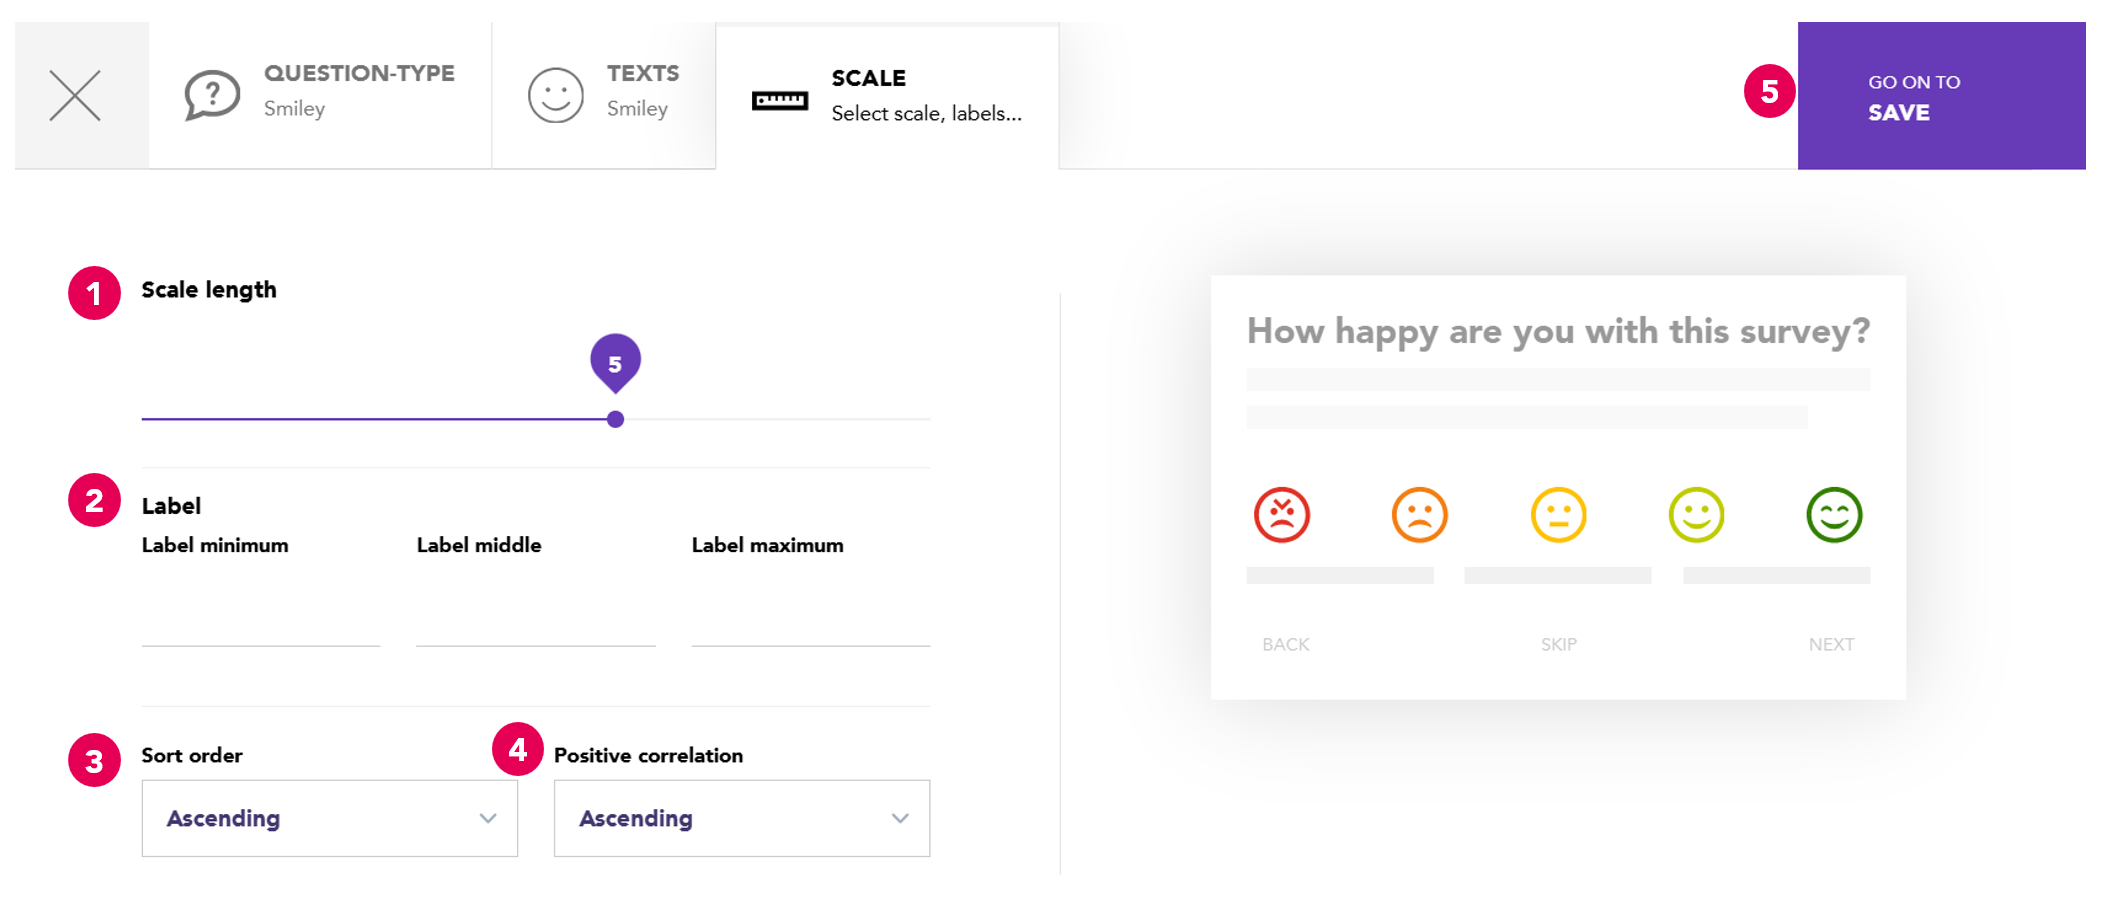The image size is (2101, 903).
Task: Select the yellow neutral smiley in preview
Action: 1559,515
